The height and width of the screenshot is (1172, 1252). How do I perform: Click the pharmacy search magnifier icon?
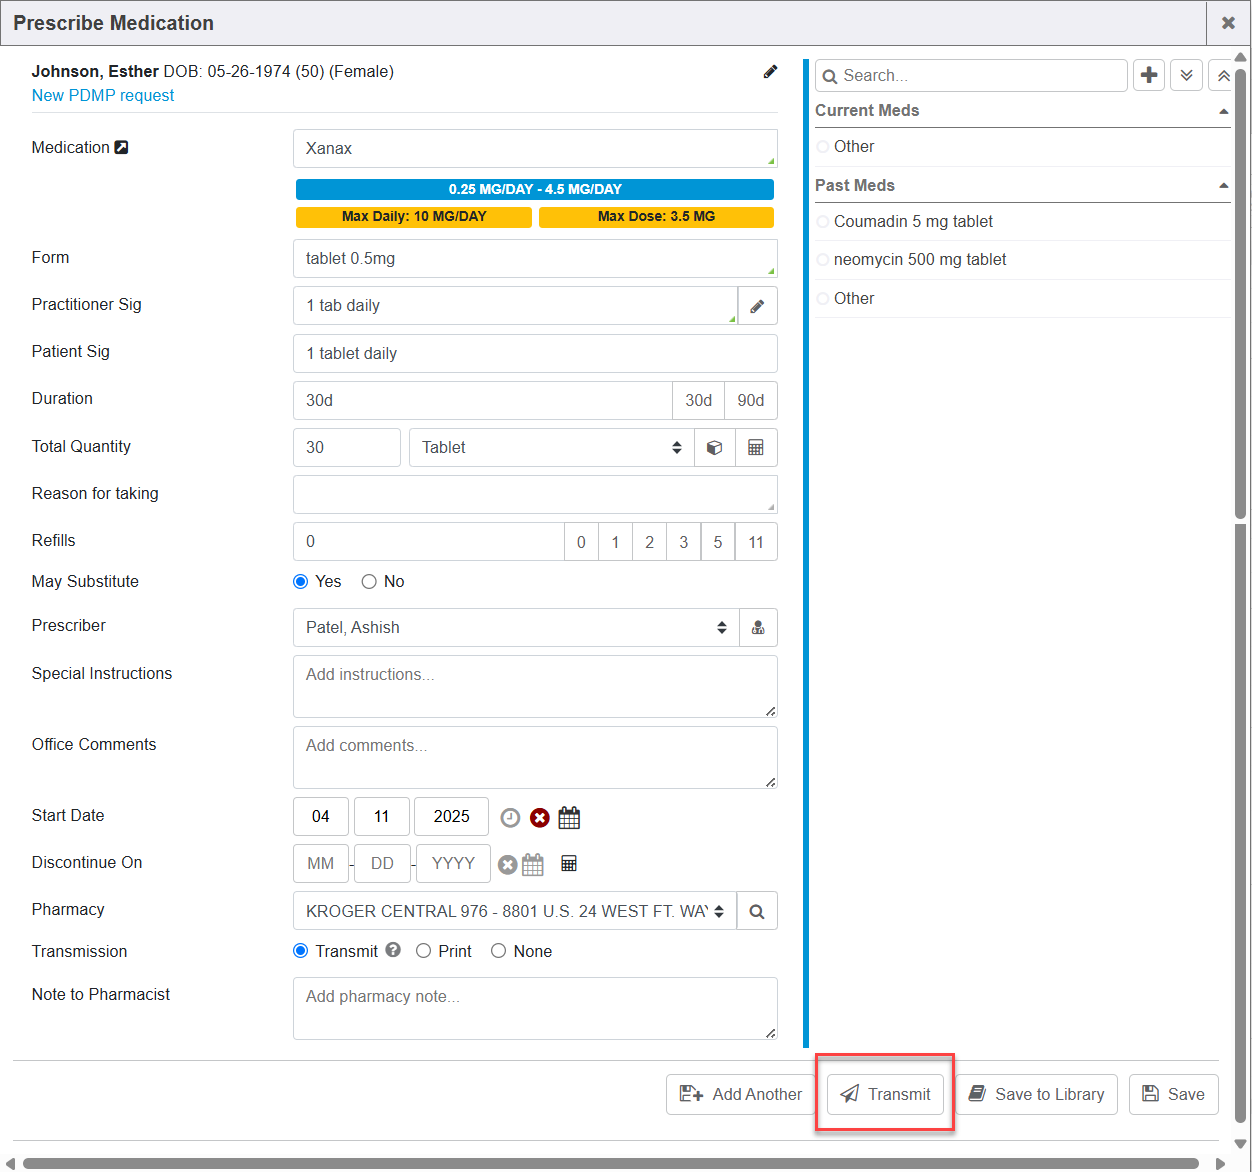point(757,912)
